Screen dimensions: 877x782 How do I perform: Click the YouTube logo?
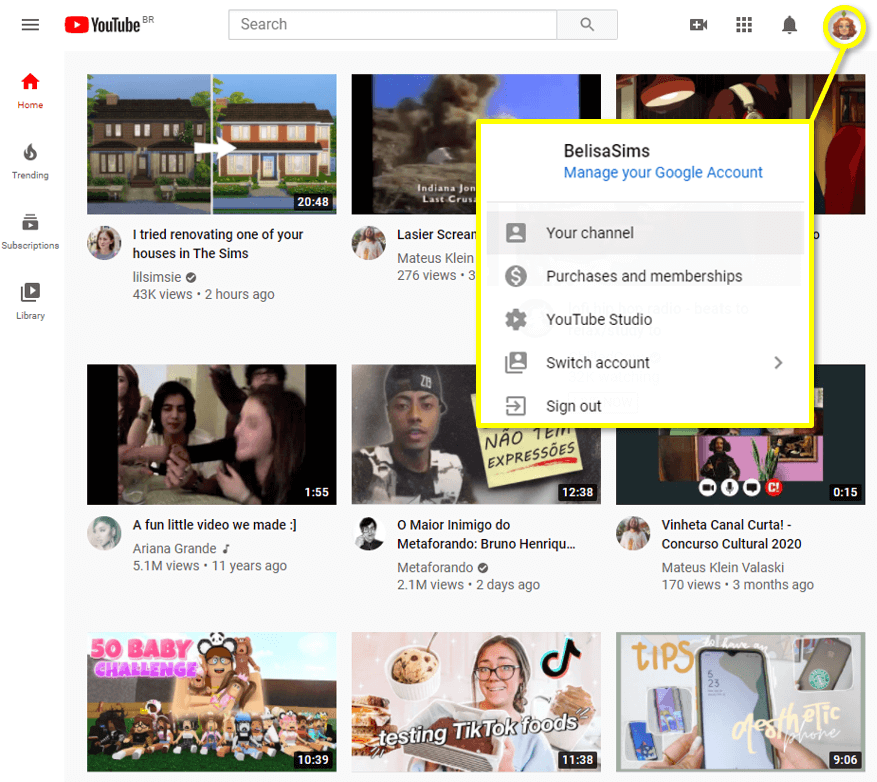103,25
